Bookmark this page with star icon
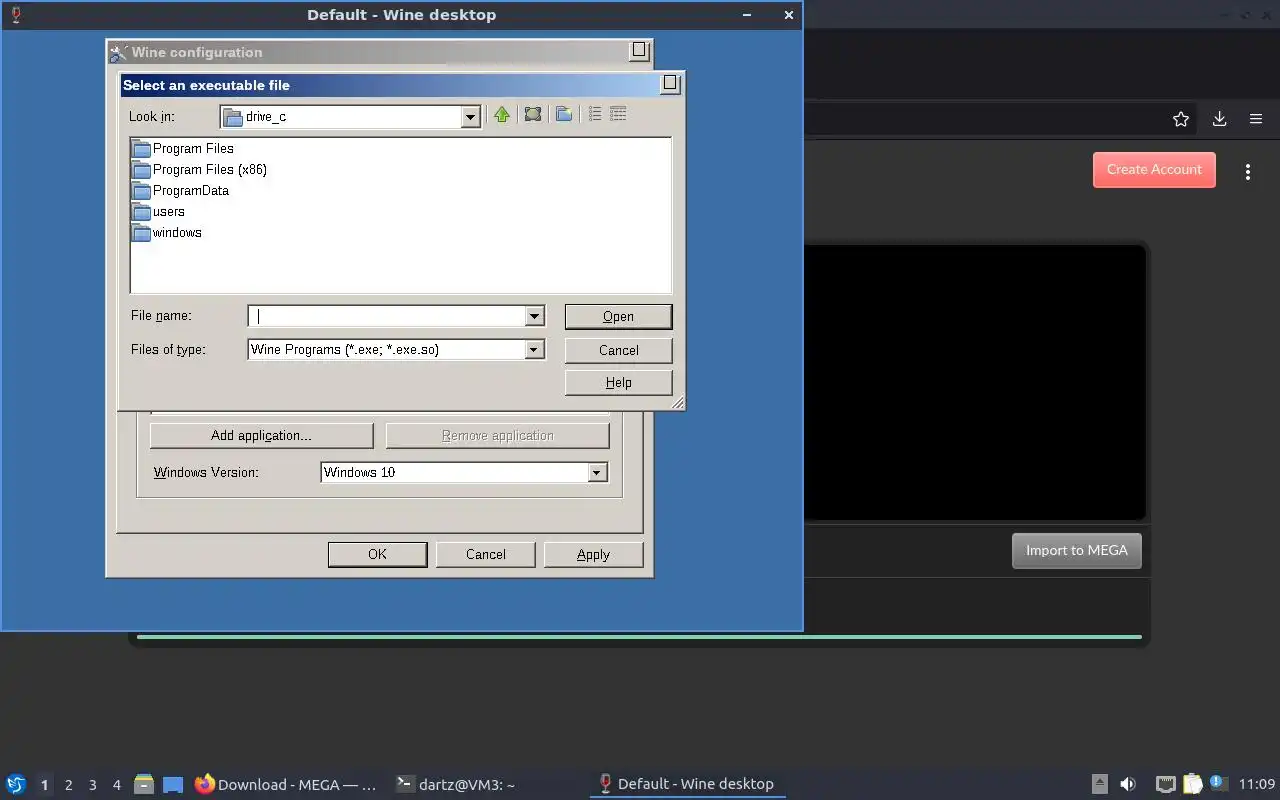Screen dimensions: 1280x800 (1181, 119)
